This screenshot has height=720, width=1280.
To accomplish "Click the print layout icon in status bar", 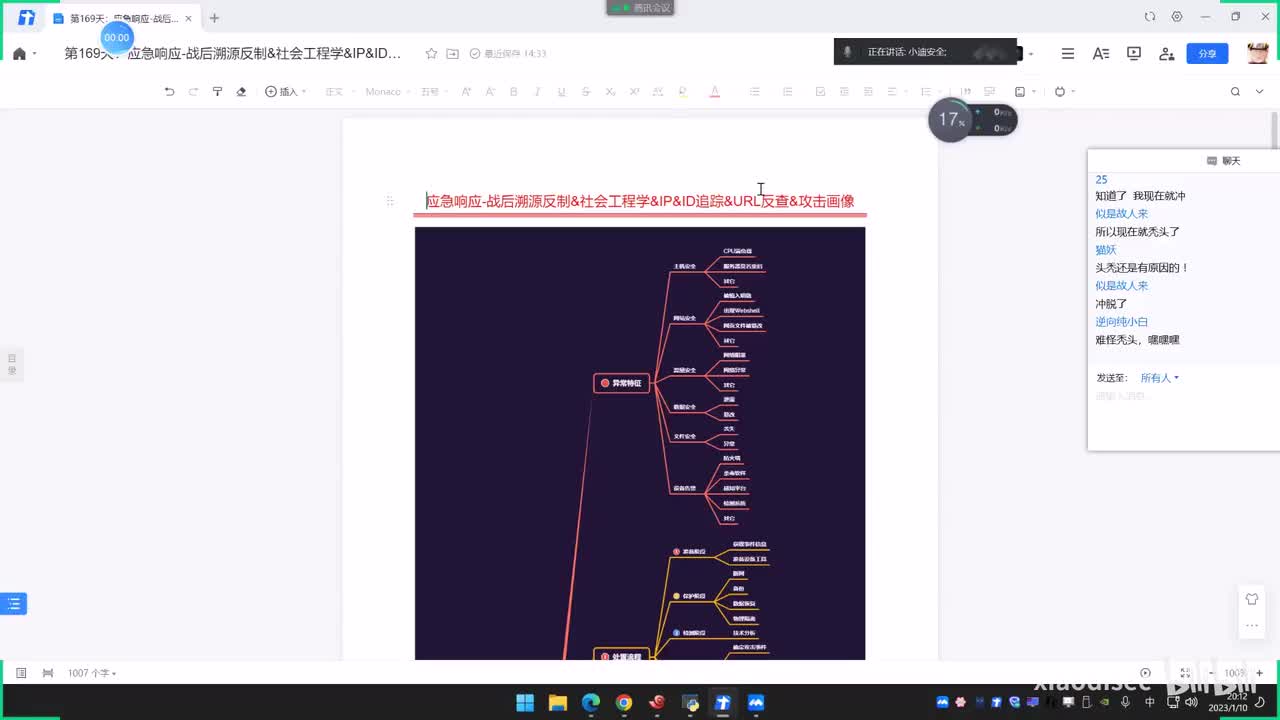I will coord(48,674).
